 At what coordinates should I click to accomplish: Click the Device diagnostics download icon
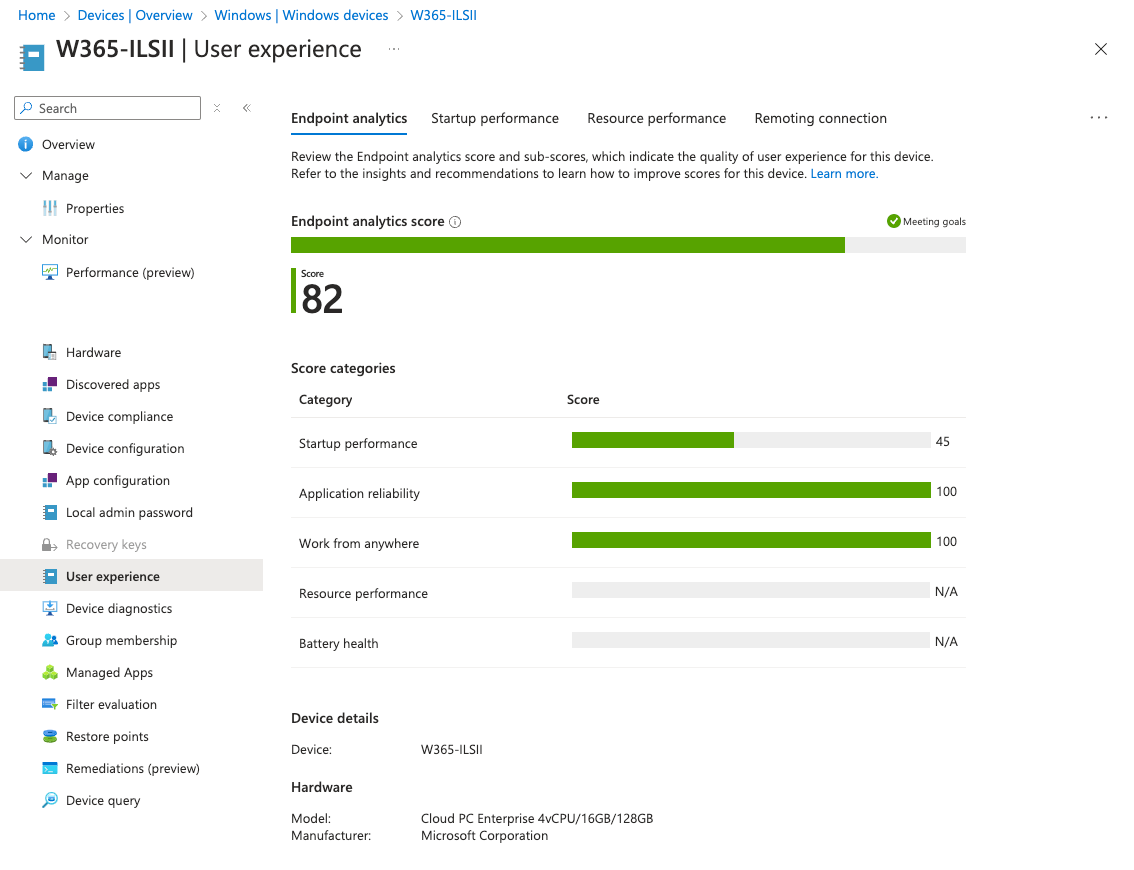50,608
